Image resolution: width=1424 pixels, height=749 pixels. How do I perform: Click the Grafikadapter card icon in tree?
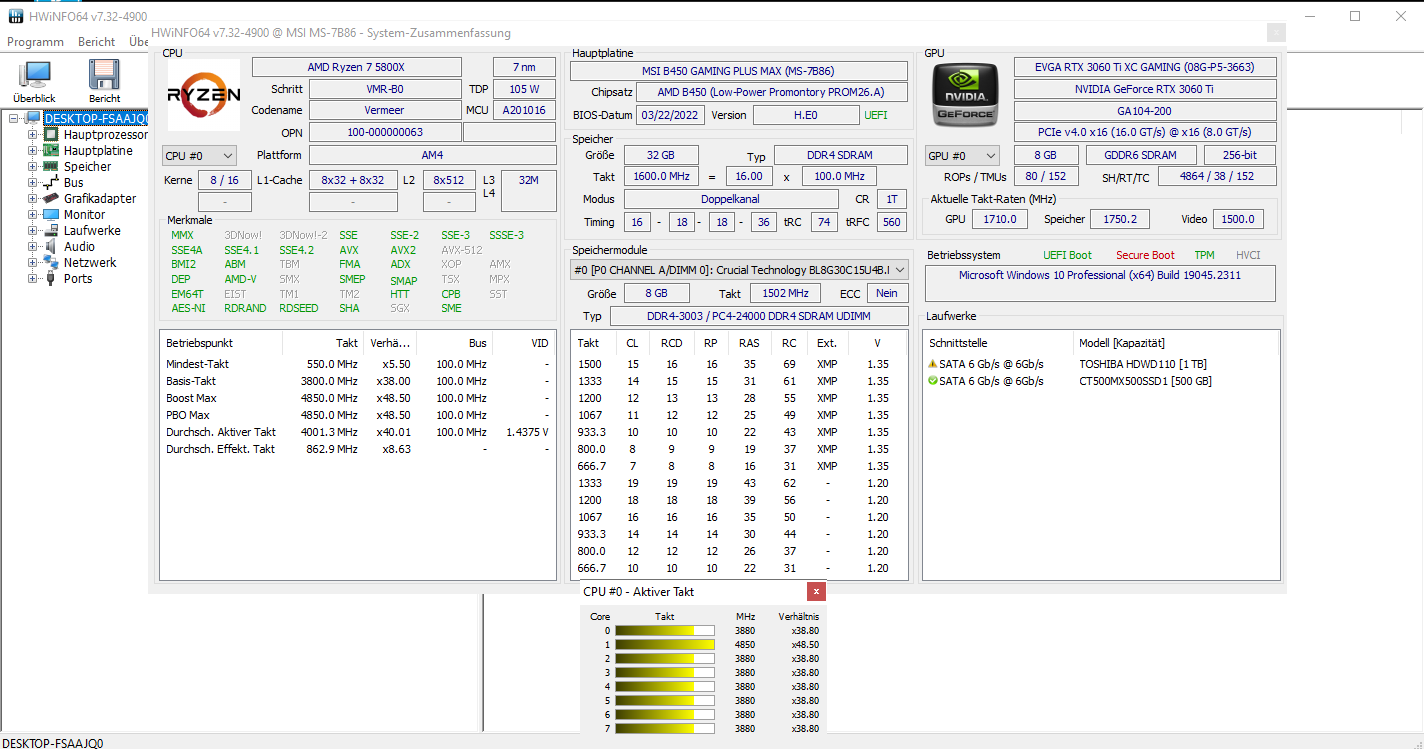click(51, 199)
